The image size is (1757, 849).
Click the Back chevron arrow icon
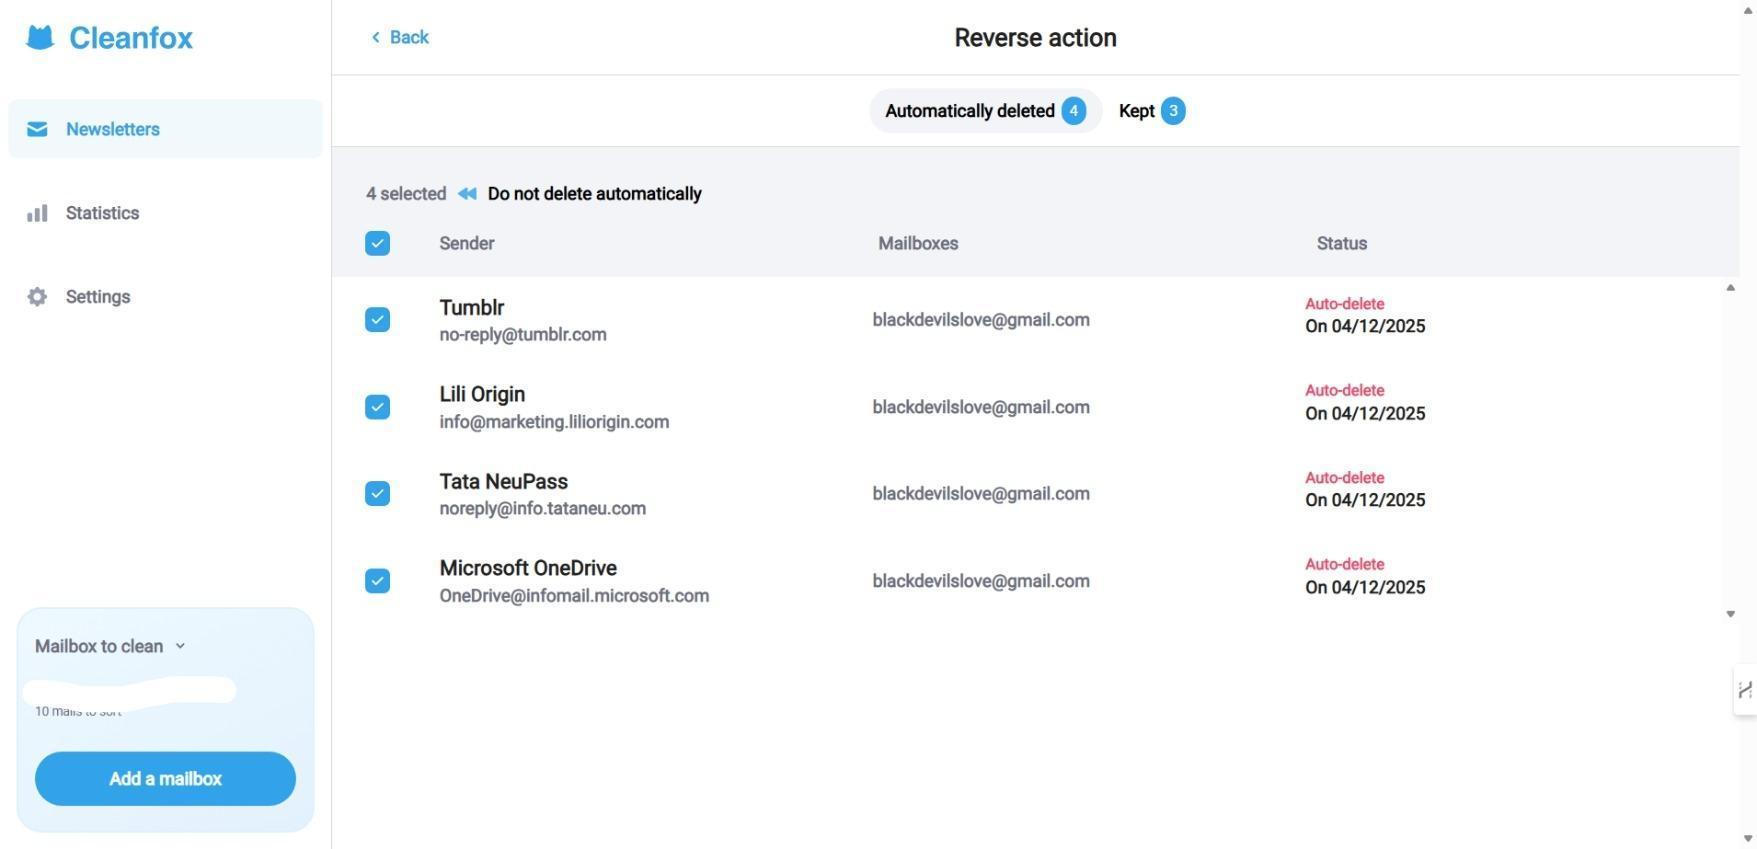376,38
